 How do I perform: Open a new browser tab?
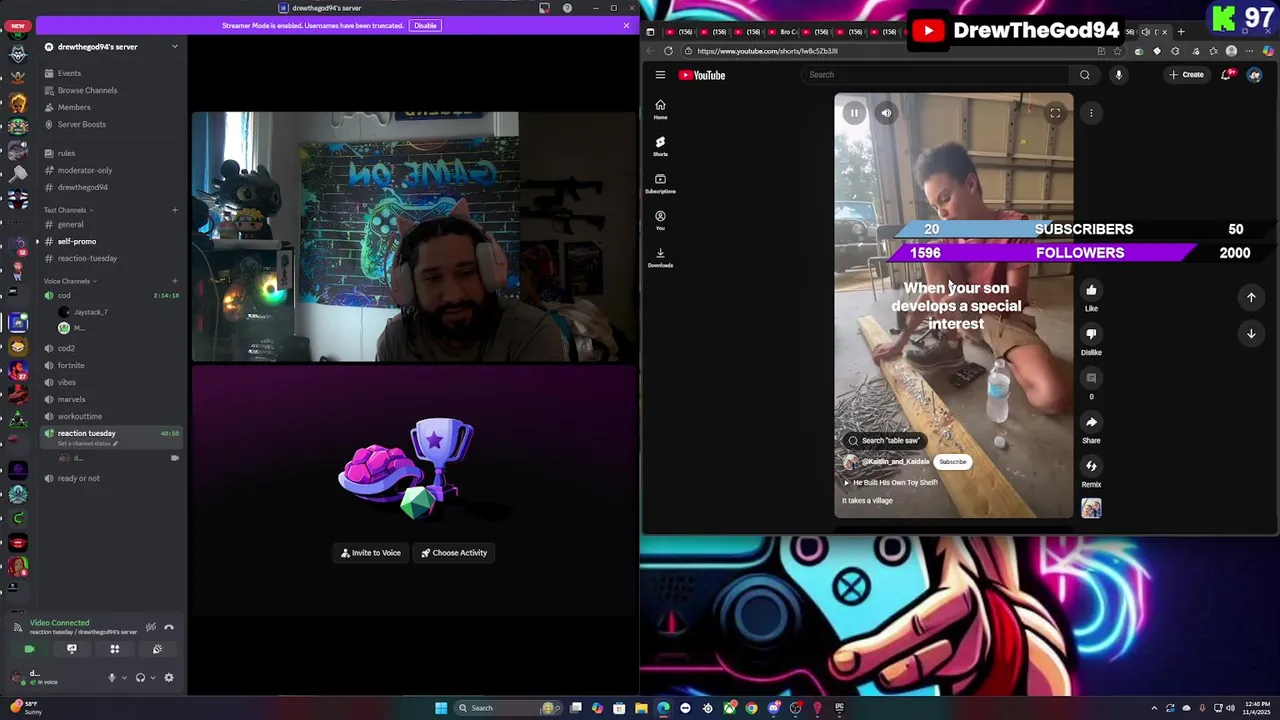tap(1180, 32)
